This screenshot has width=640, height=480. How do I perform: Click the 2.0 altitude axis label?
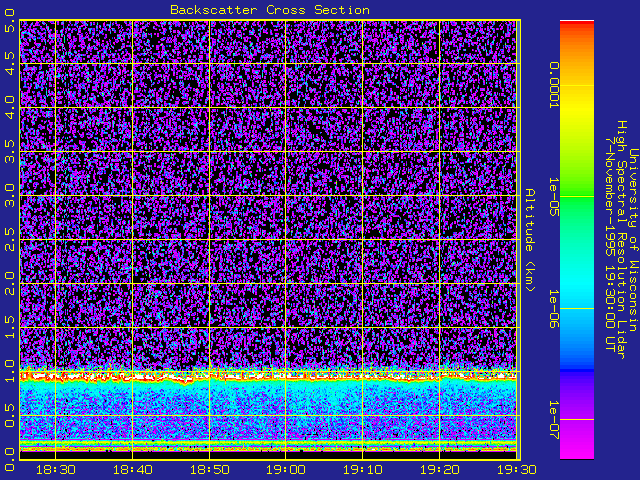pyautogui.click(x=10, y=284)
